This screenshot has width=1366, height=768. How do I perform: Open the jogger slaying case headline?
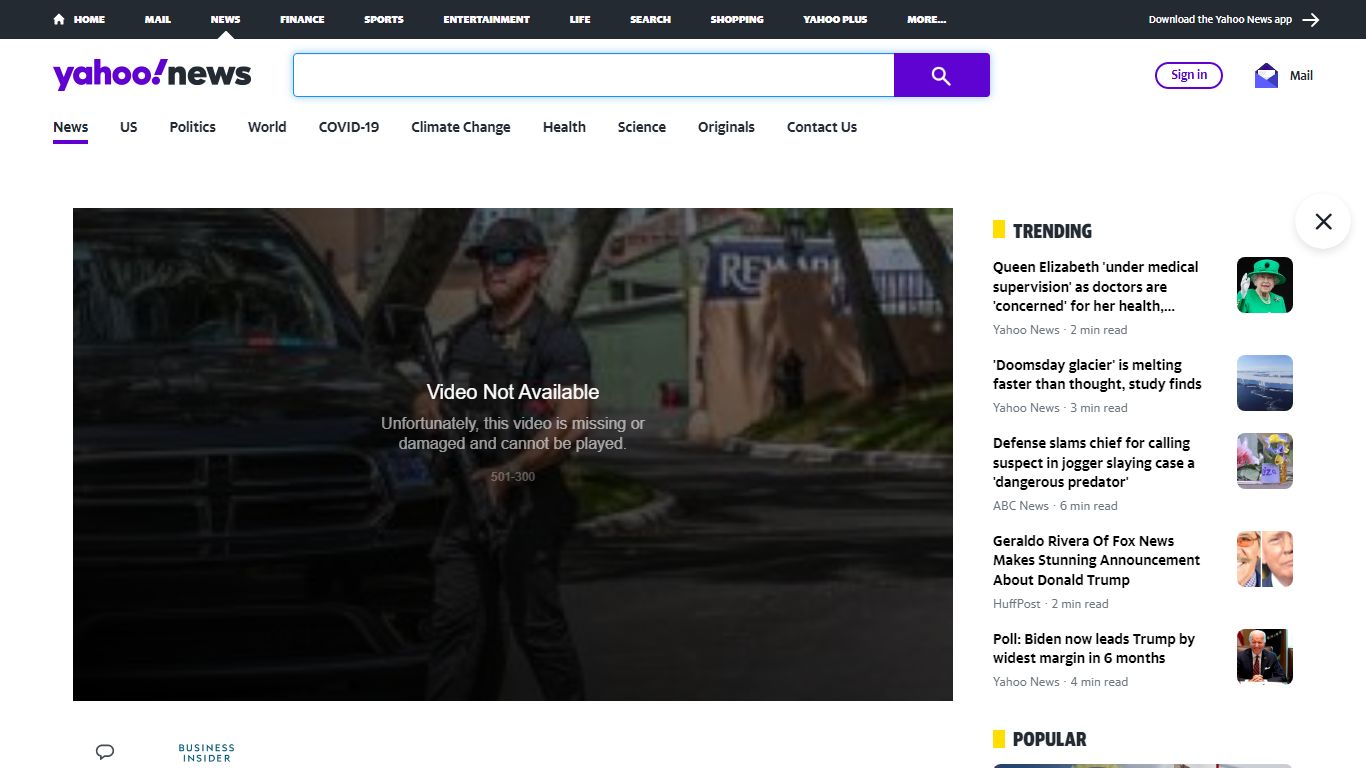1094,462
